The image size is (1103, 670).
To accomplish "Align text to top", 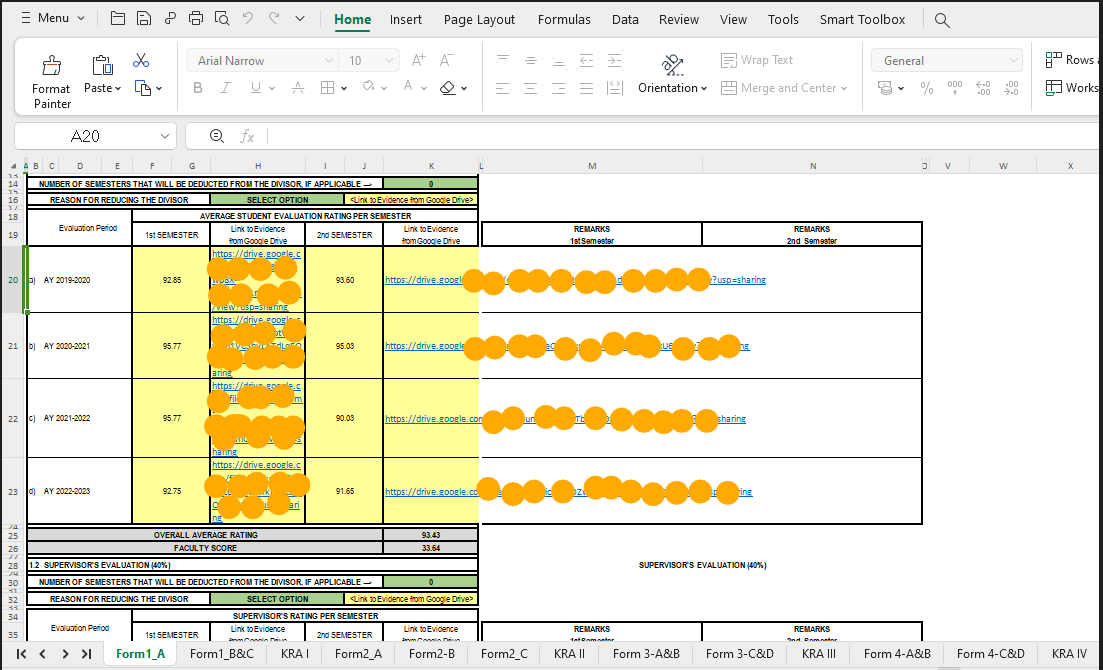I will pos(503,61).
